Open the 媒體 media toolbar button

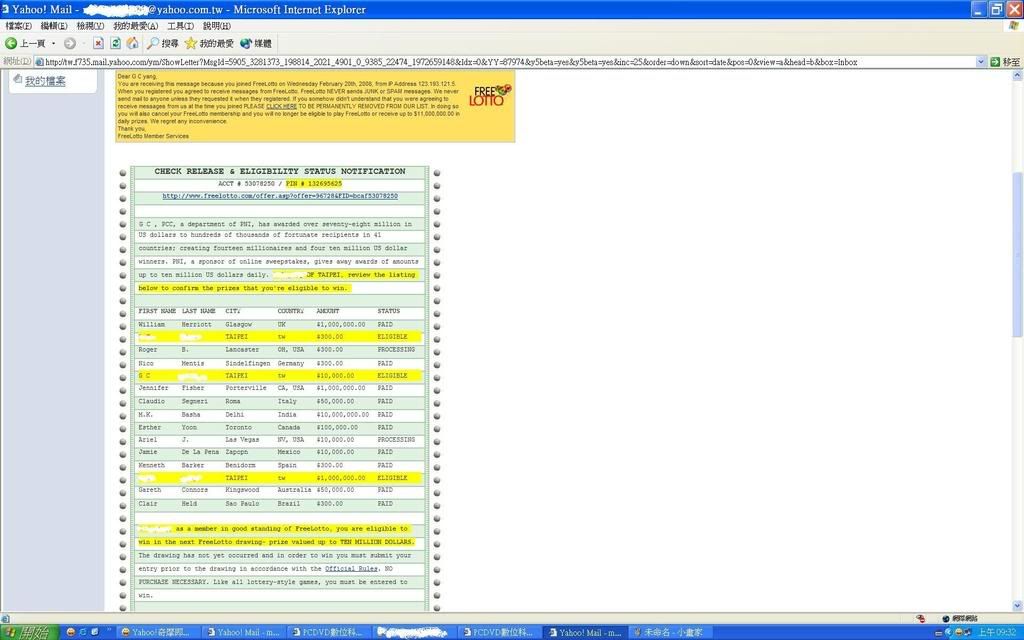pos(255,43)
